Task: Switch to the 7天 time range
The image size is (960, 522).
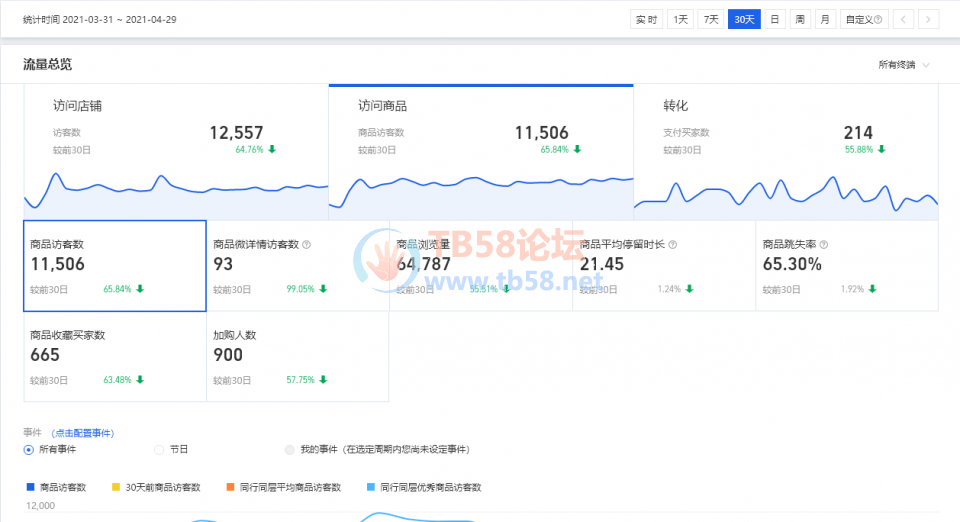Action: (x=710, y=19)
